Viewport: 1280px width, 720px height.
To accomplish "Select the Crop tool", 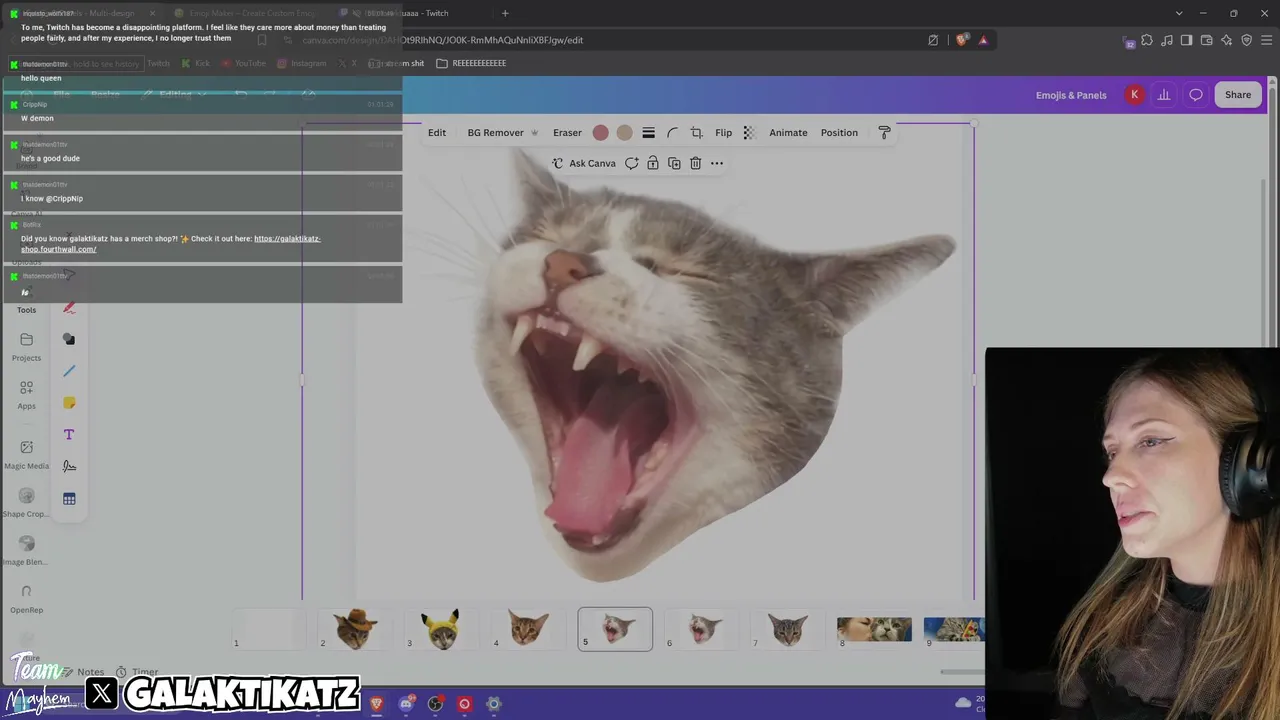I will [696, 132].
